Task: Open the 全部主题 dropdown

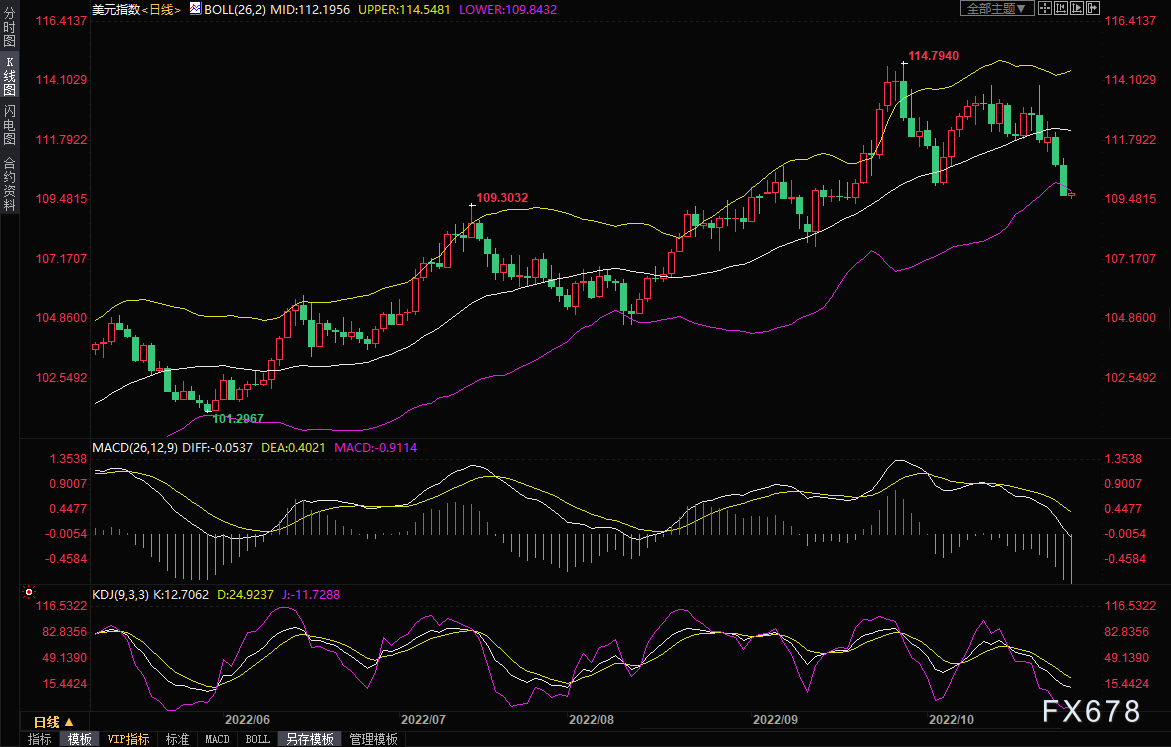Action: 996,8
